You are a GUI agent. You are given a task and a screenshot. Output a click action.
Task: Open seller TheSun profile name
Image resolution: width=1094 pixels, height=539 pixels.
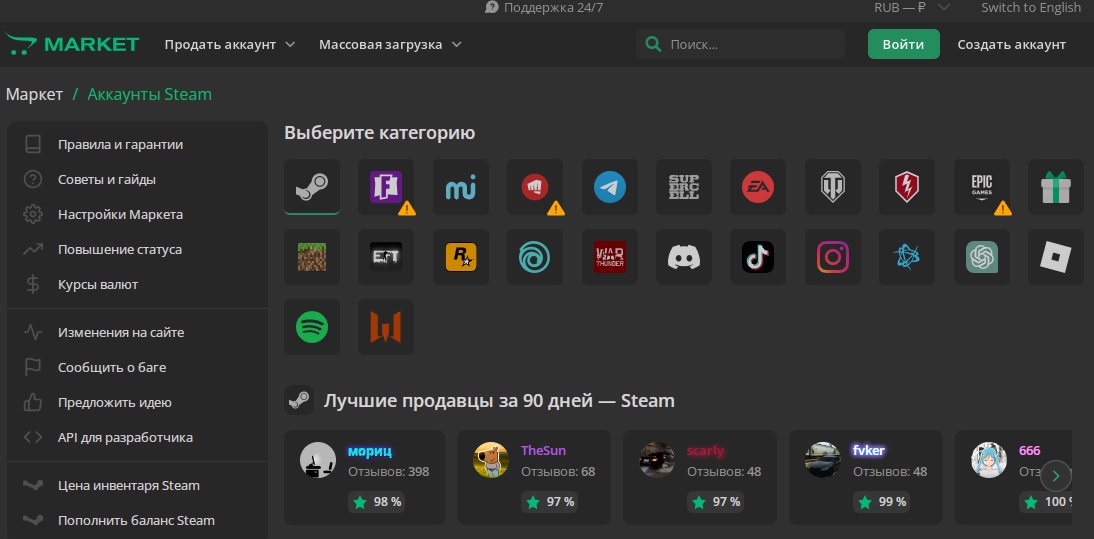(x=543, y=450)
